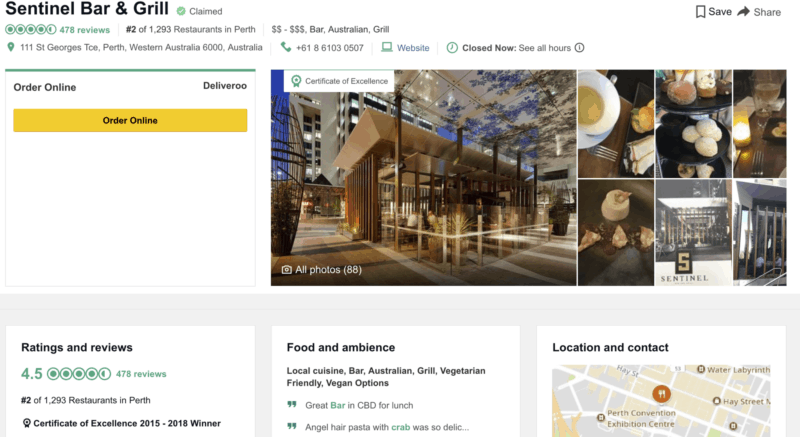Click the Water Labyrinth map marker

(x=701, y=369)
